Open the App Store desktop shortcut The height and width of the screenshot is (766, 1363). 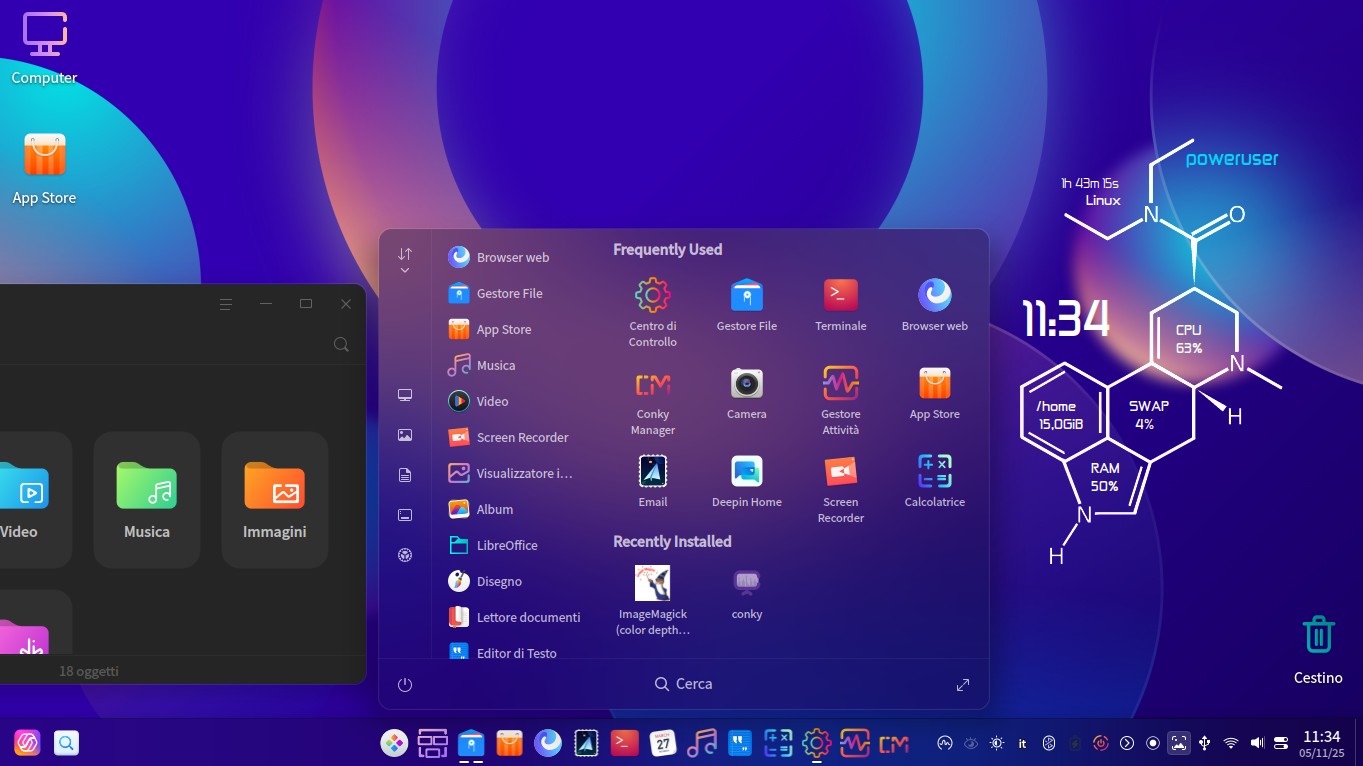tap(44, 168)
